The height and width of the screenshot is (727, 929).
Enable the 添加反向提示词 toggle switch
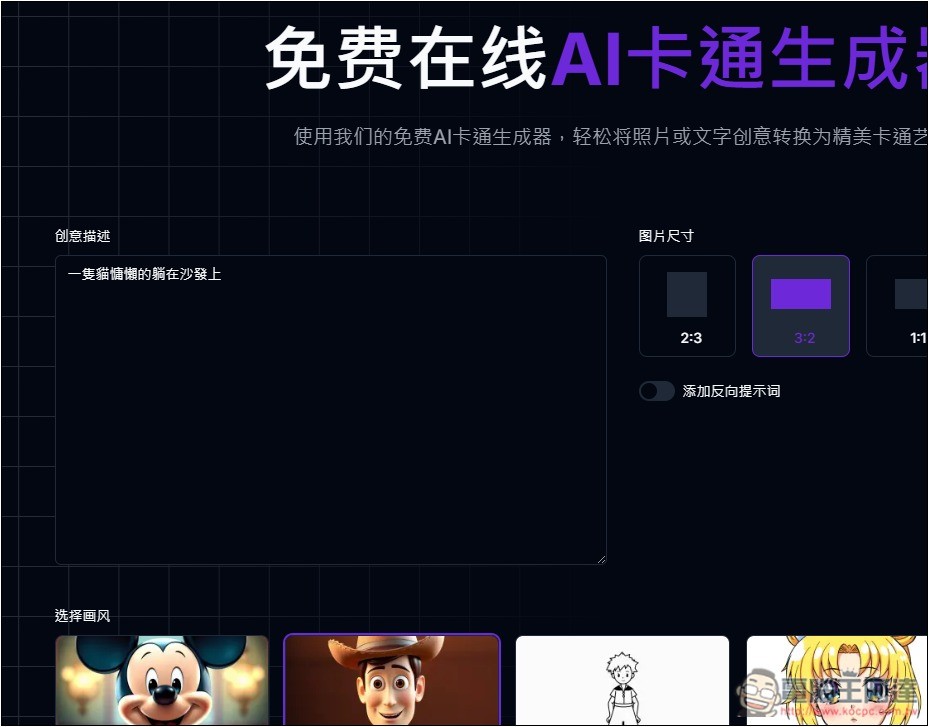(x=657, y=391)
